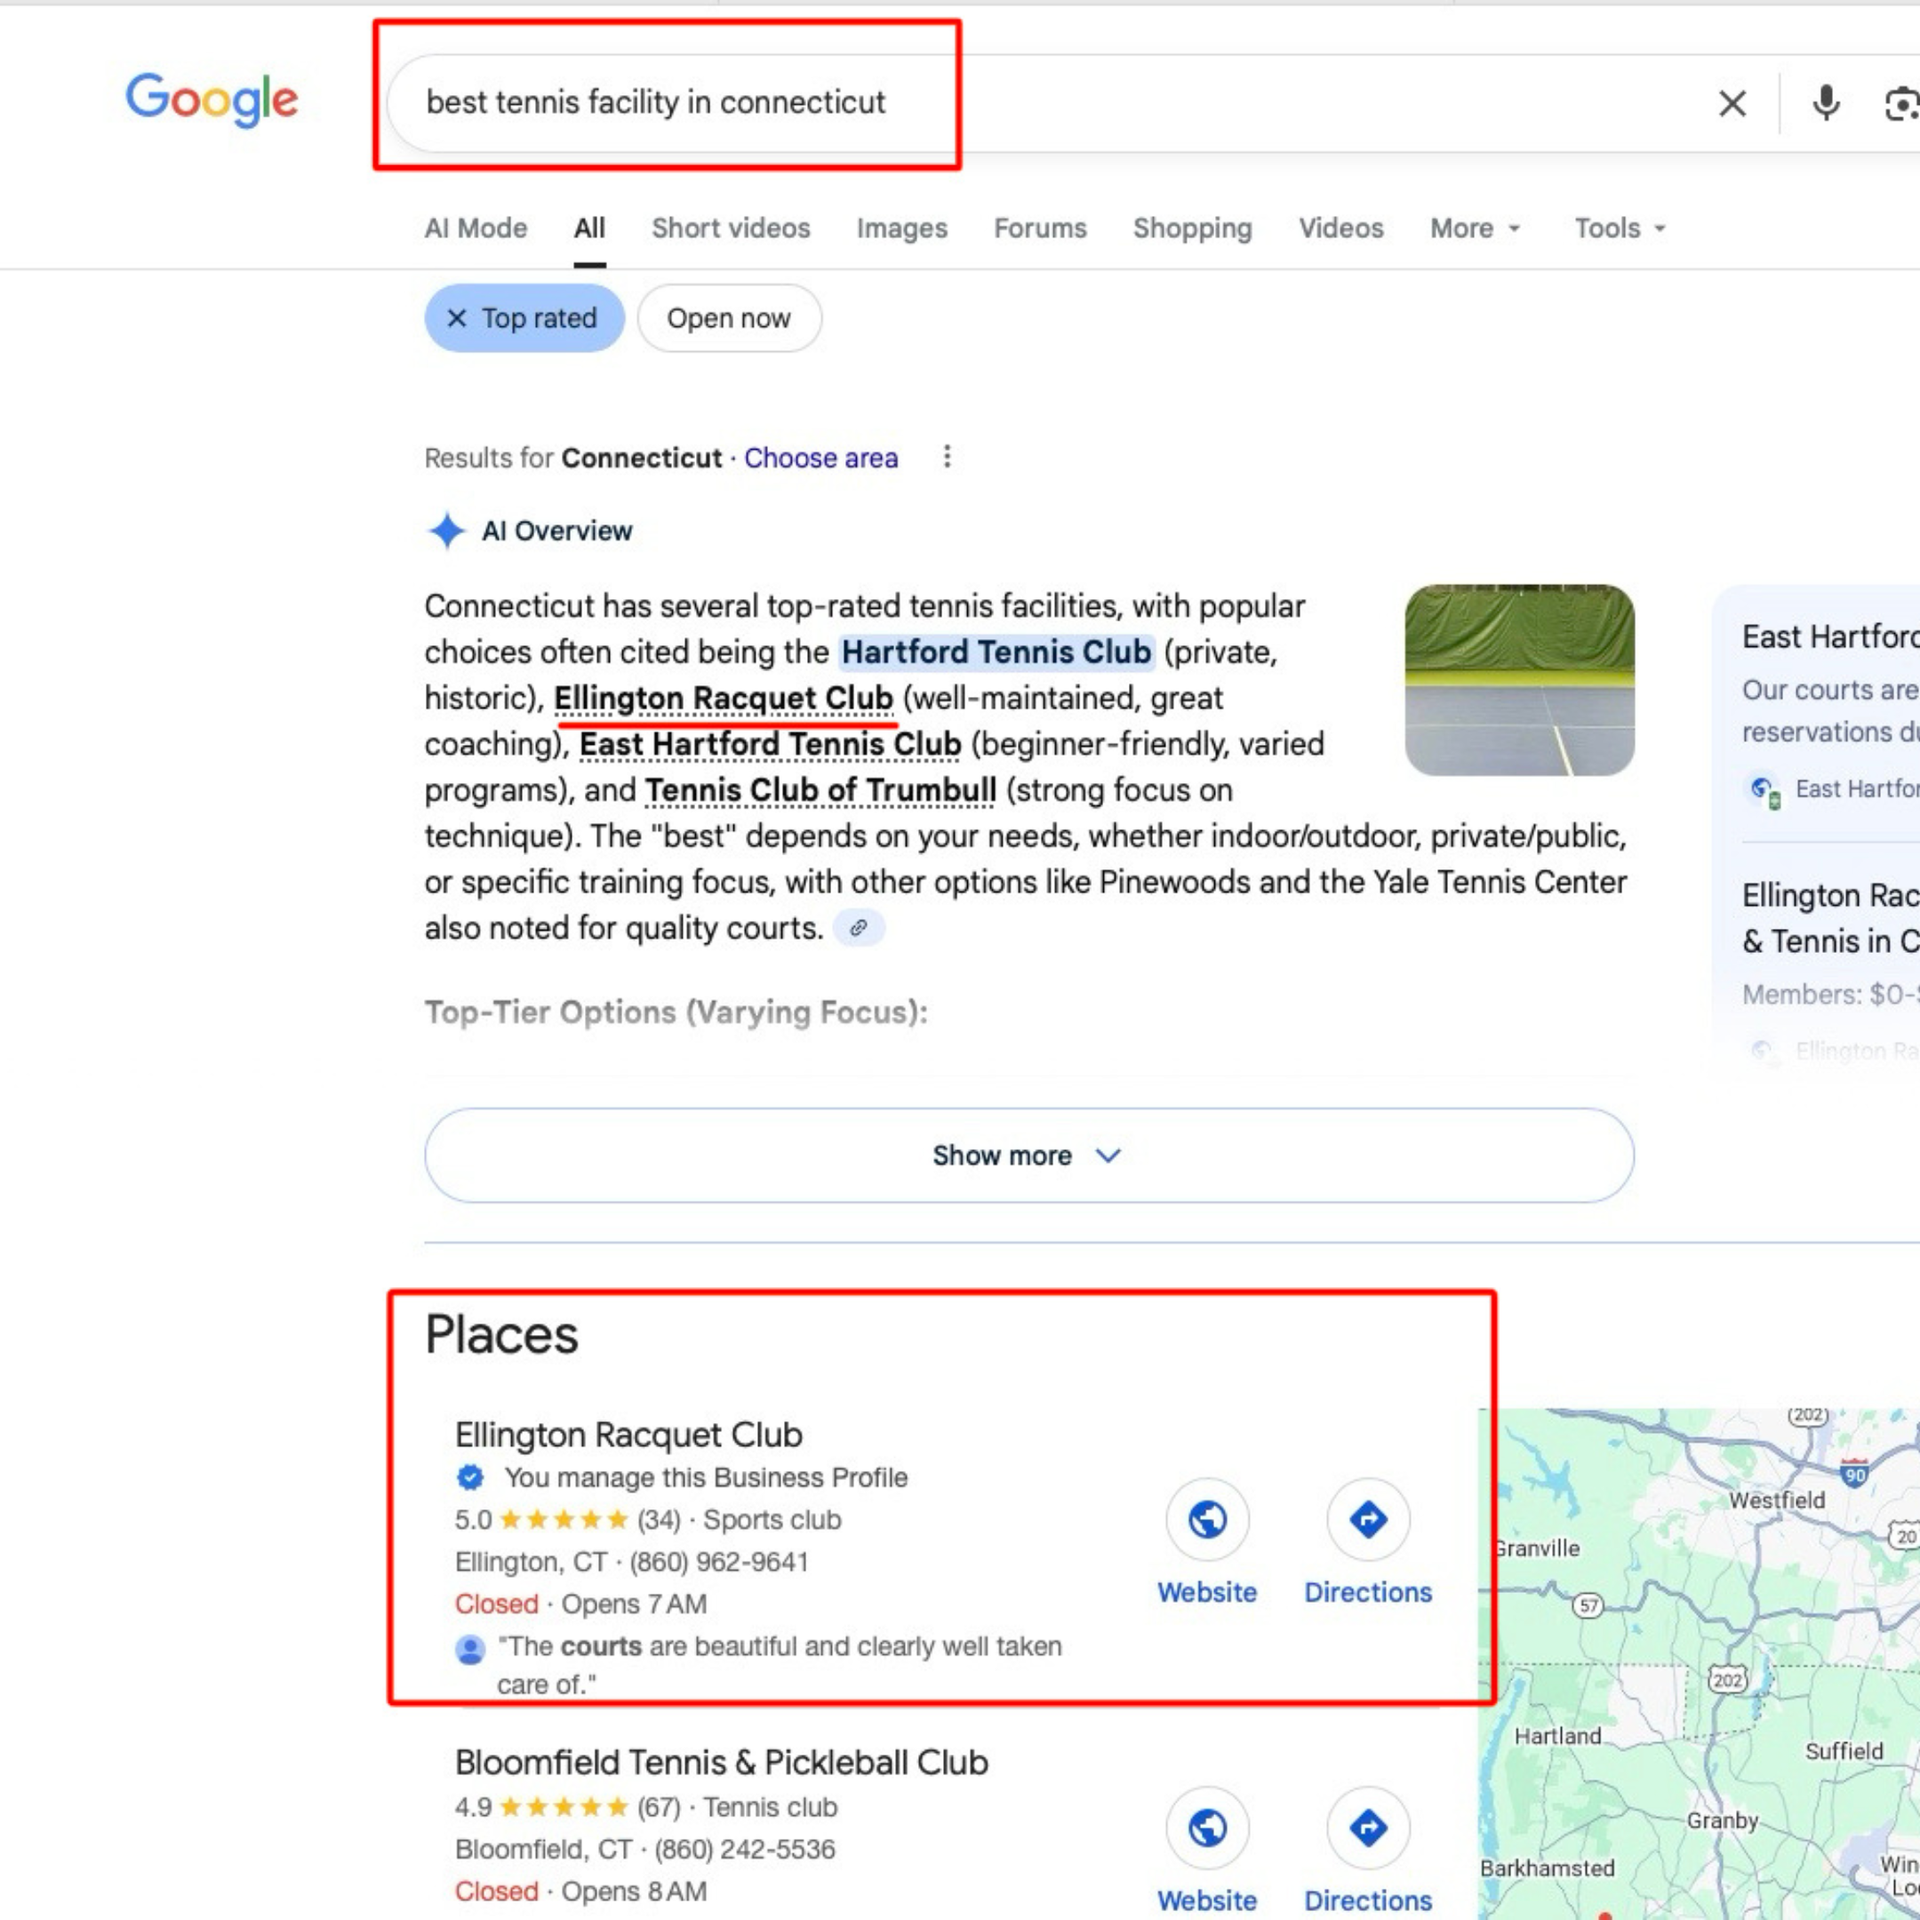Open Ellington Racquet Club website globe icon
The width and height of the screenshot is (1920, 1920).
pos(1207,1519)
